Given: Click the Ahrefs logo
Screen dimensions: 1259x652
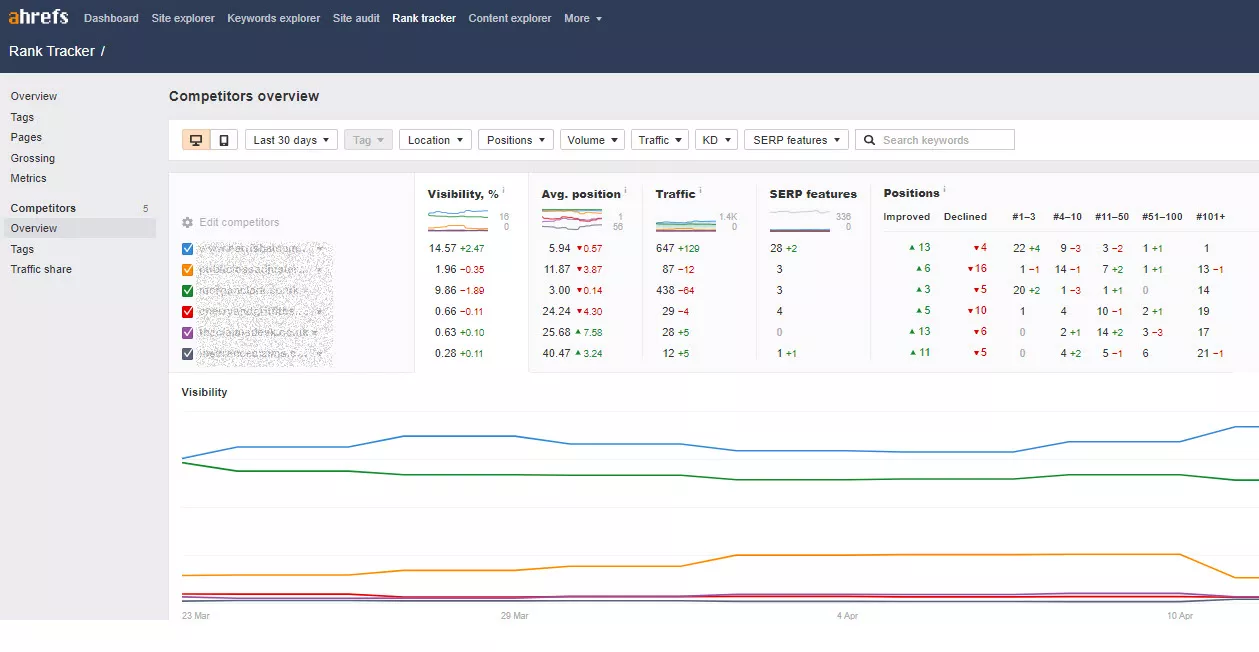Looking at the screenshot, I should 38,18.
